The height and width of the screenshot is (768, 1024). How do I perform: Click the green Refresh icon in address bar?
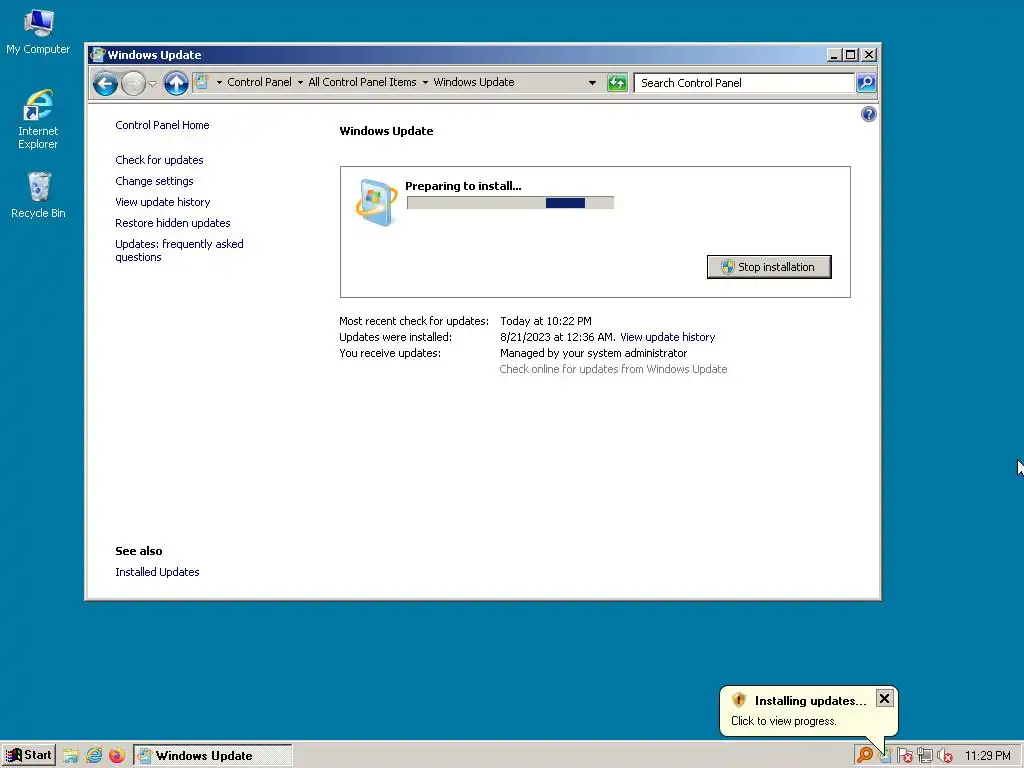(x=616, y=83)
